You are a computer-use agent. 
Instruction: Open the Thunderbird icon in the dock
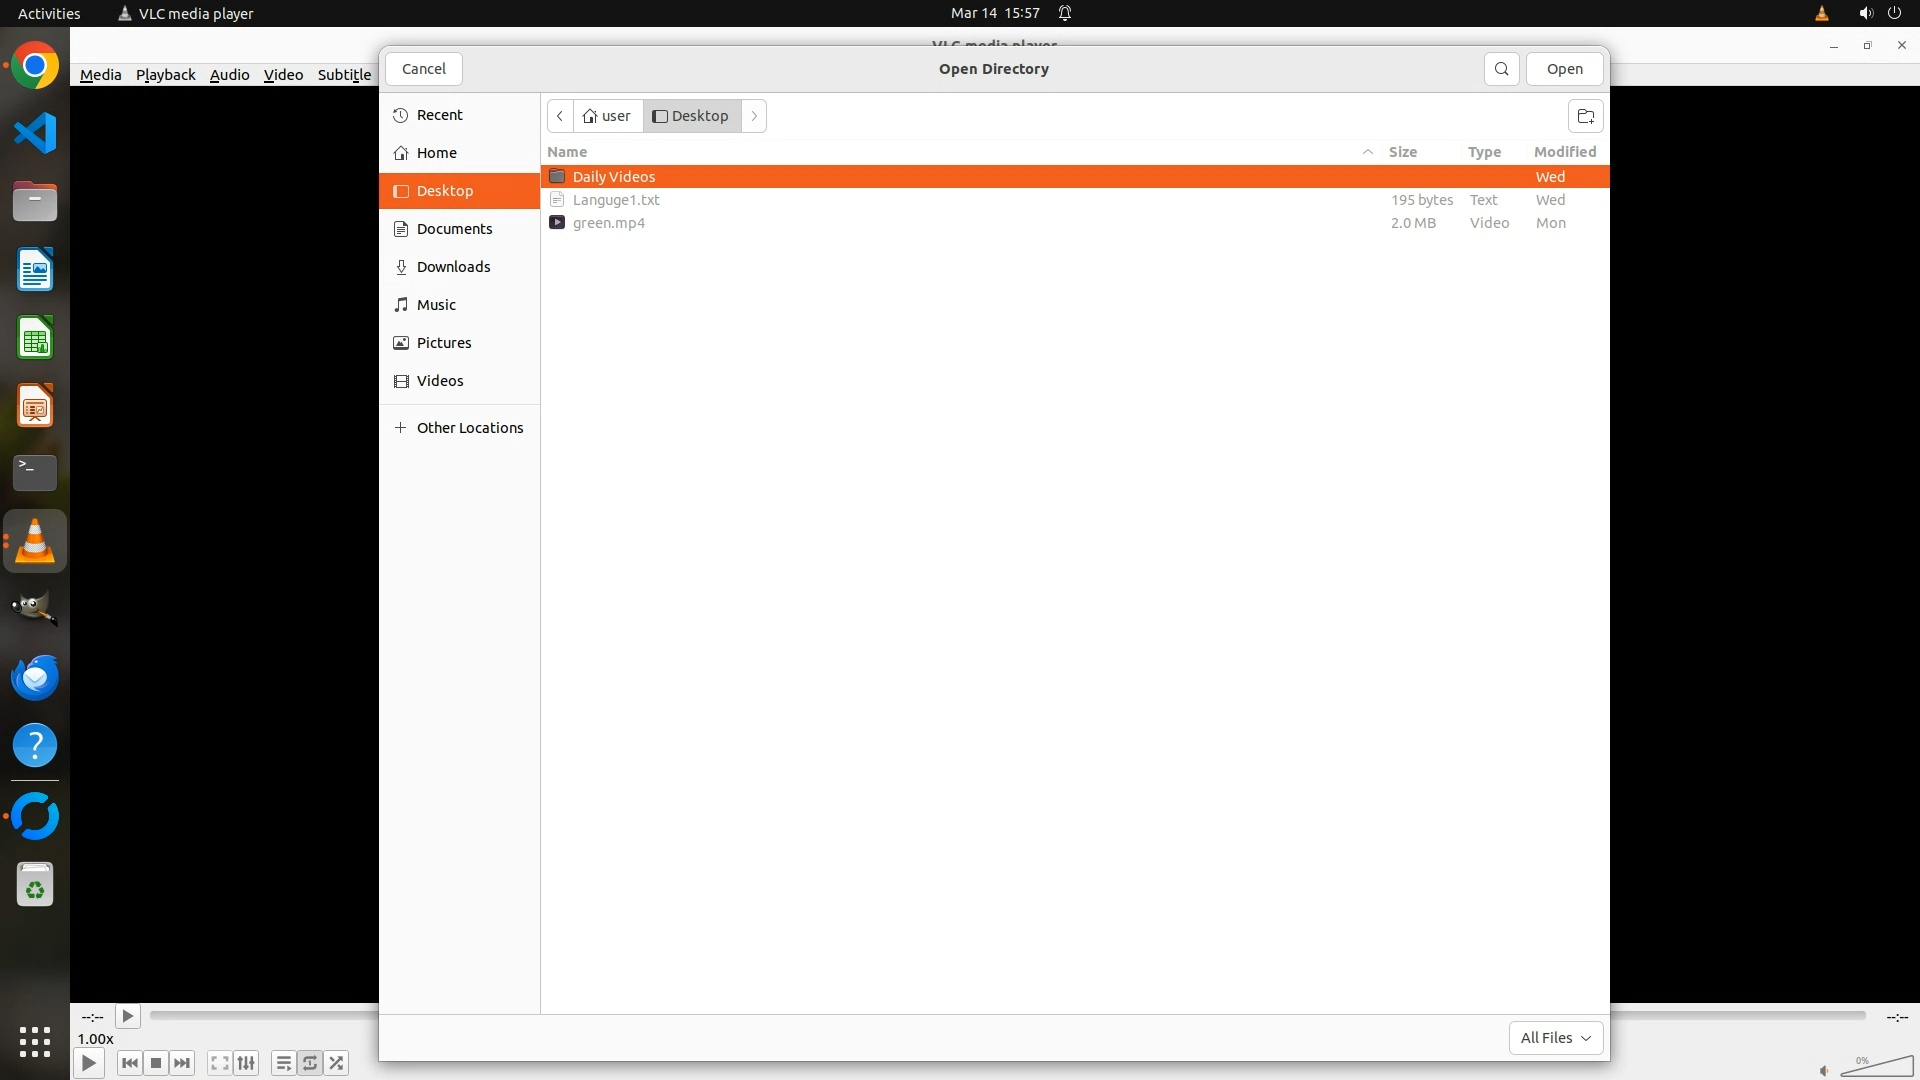tap(35, 677)
